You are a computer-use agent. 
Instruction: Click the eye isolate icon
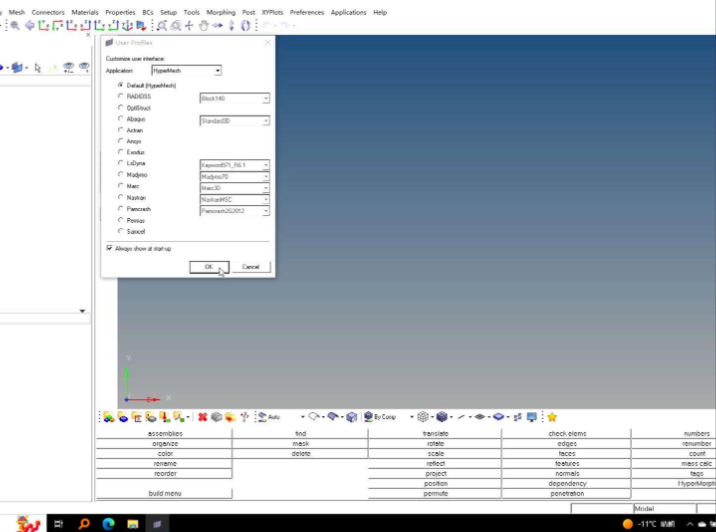pyautogui.click(x=84, y=67)
